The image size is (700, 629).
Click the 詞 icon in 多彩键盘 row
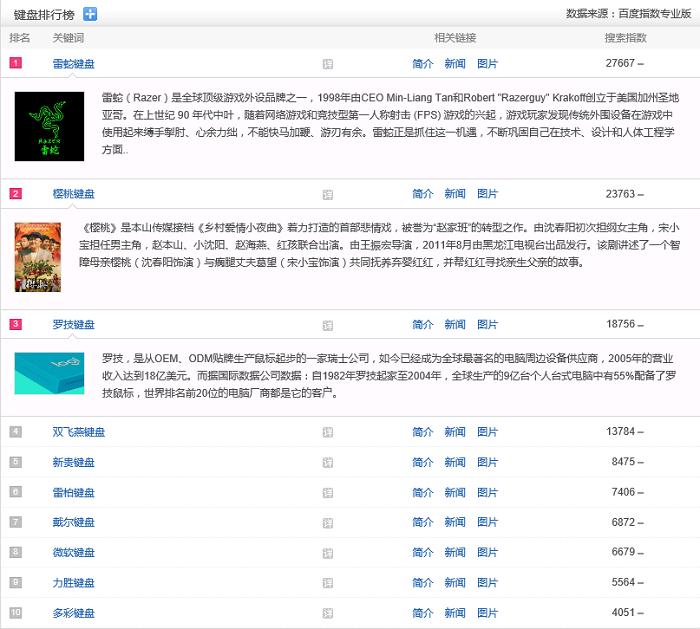tap(328, 613)
